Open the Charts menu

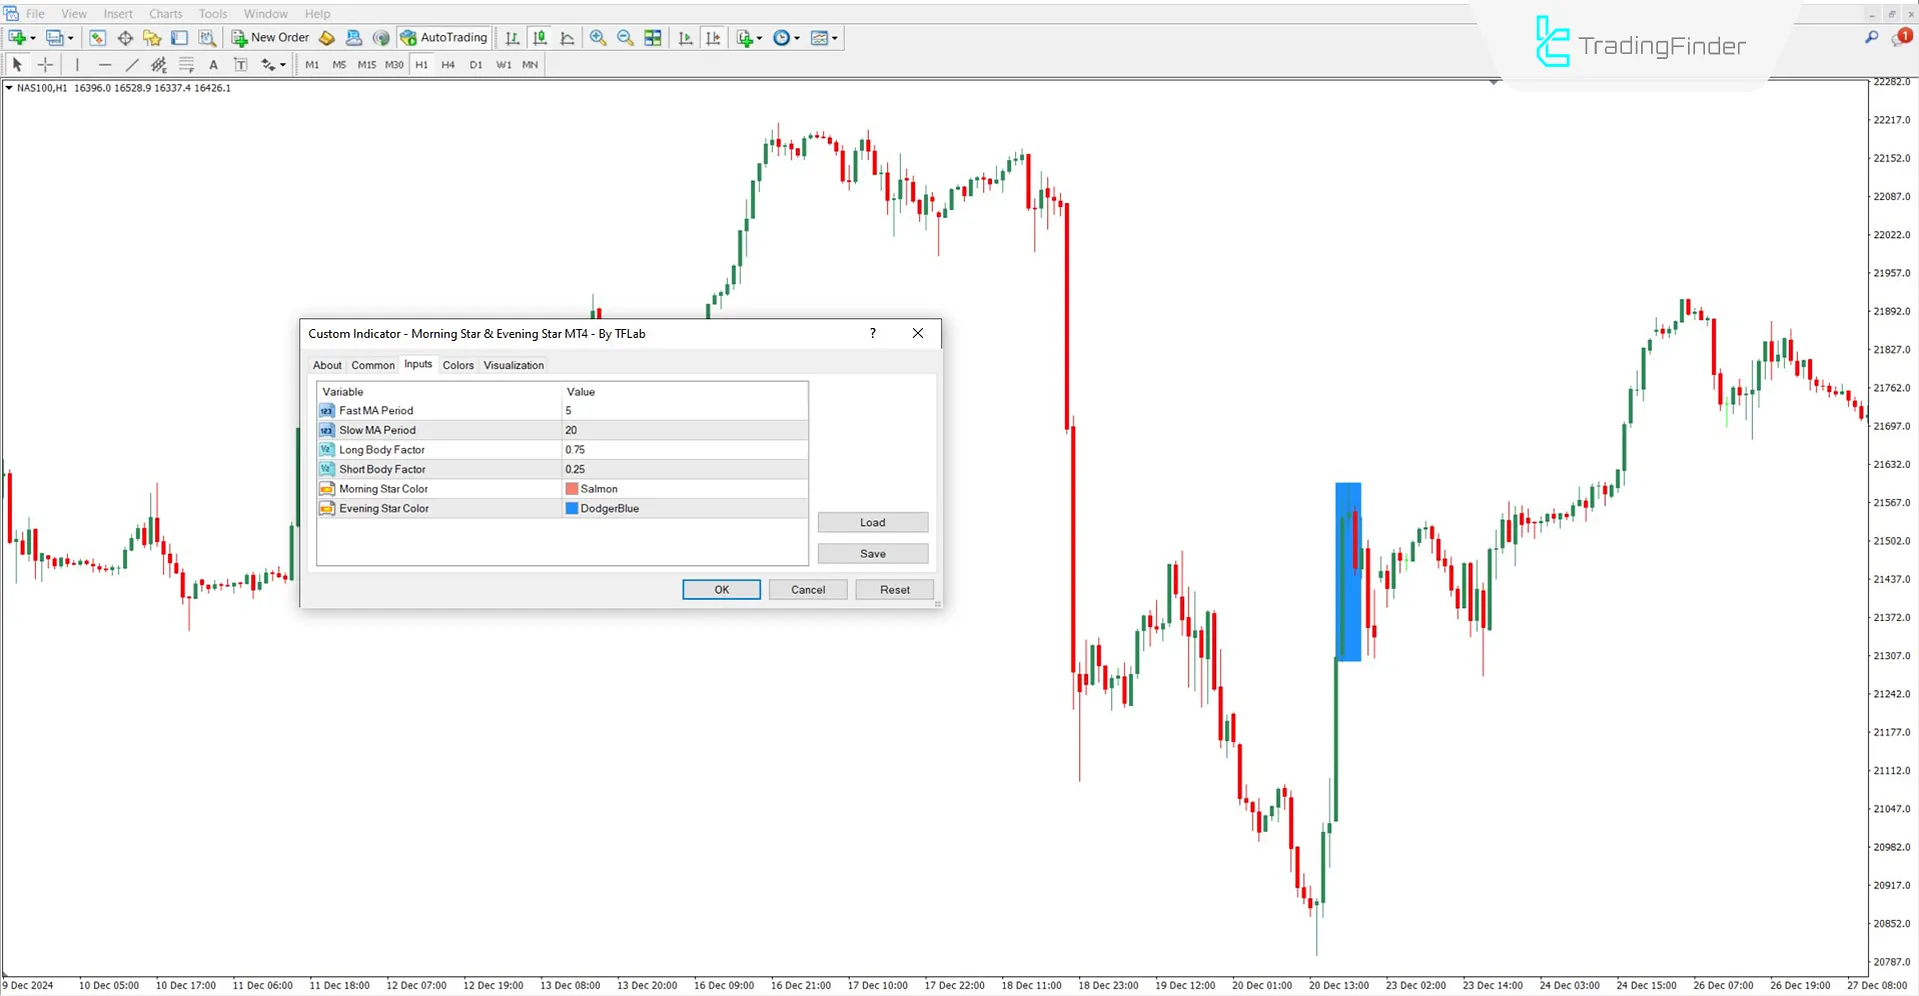[x=166, y=14]
